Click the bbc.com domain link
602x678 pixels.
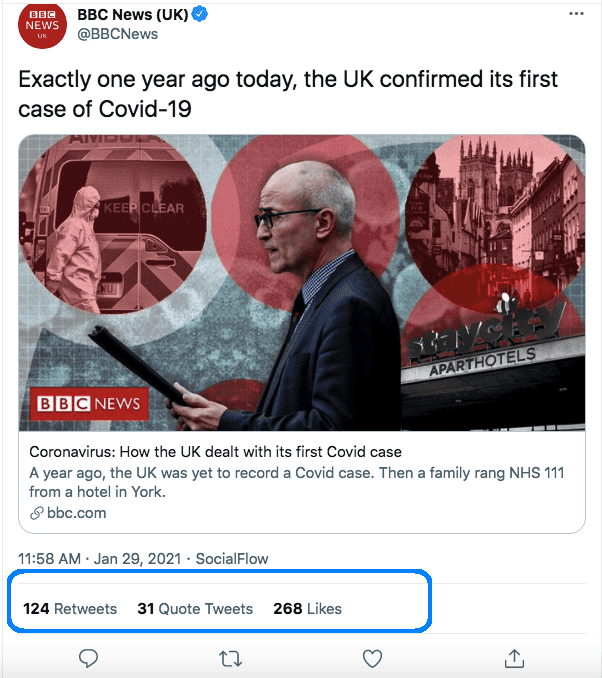77,513
